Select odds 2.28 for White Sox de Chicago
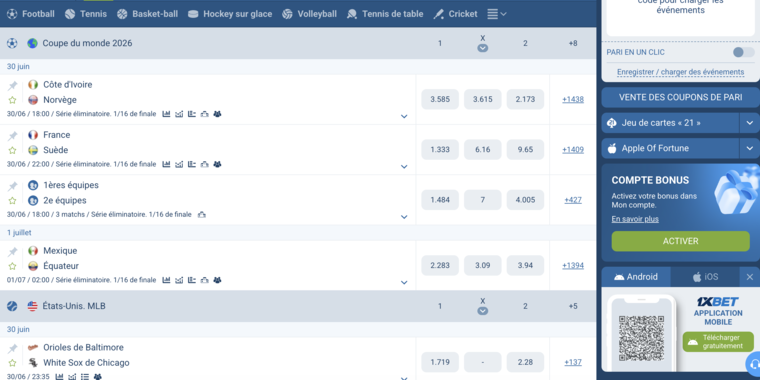760x380 pixels. (525, 362)
